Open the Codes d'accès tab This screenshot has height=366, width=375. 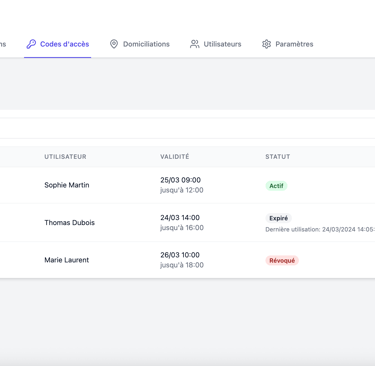(x=58, y=44)
